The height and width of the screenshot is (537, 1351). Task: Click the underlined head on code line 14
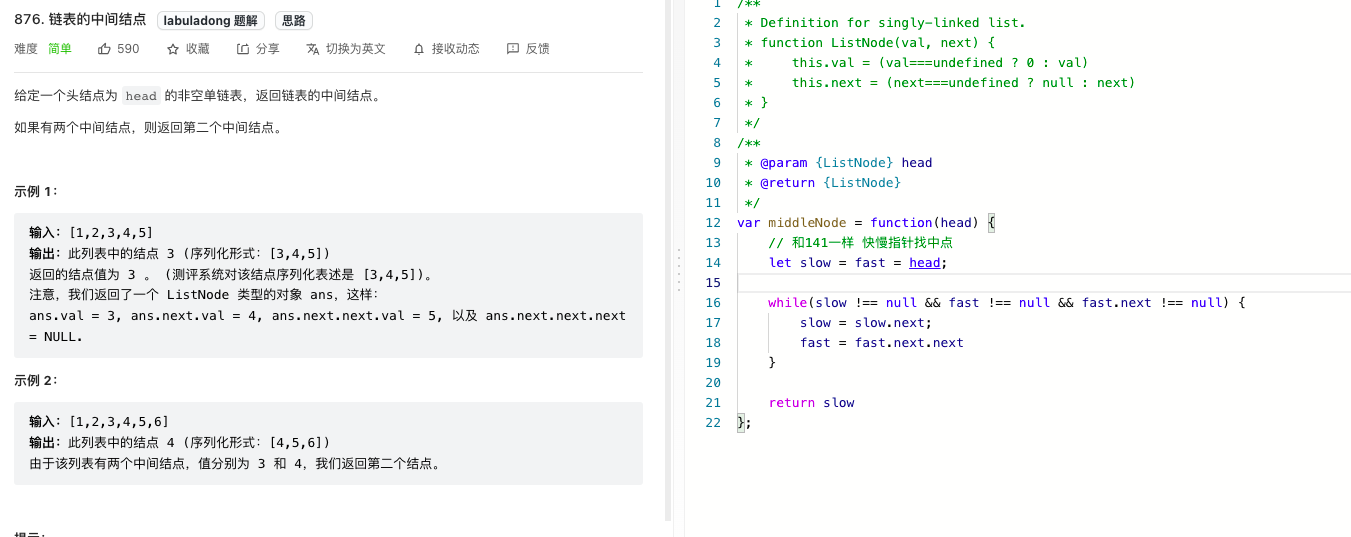click(925, 263)
